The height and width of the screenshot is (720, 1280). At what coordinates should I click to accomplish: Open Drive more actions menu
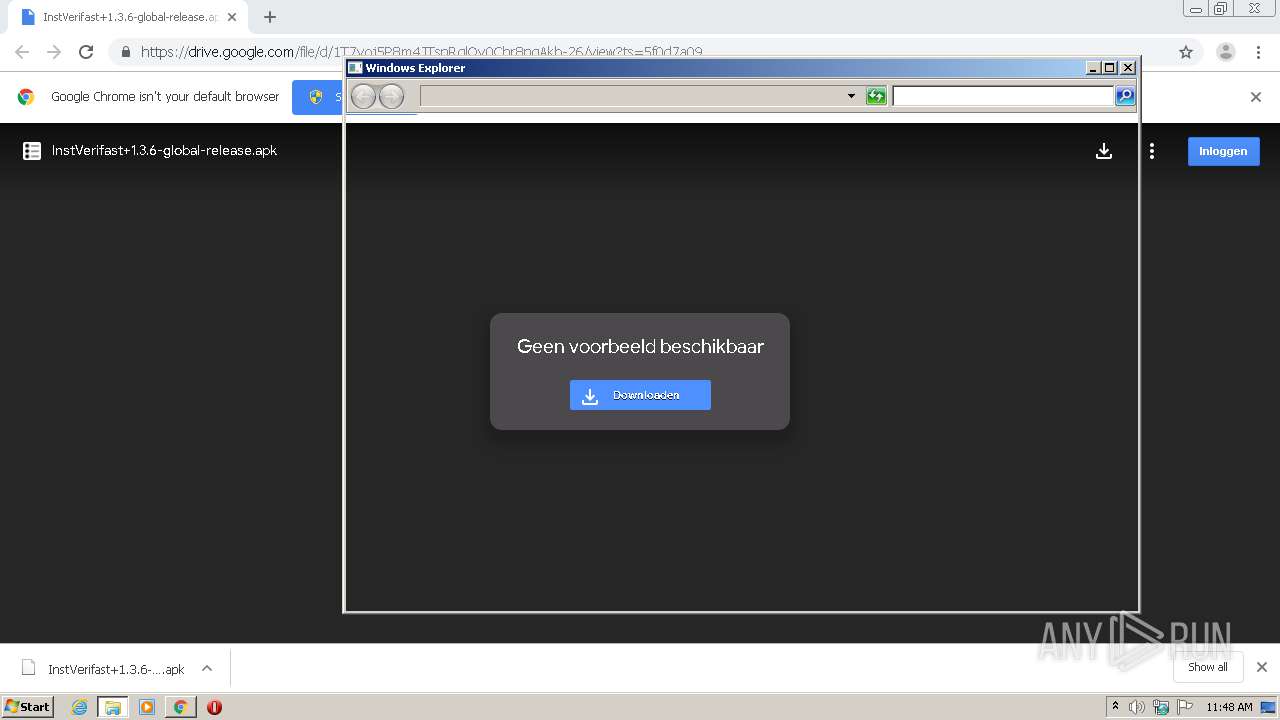pos(1152,151)
